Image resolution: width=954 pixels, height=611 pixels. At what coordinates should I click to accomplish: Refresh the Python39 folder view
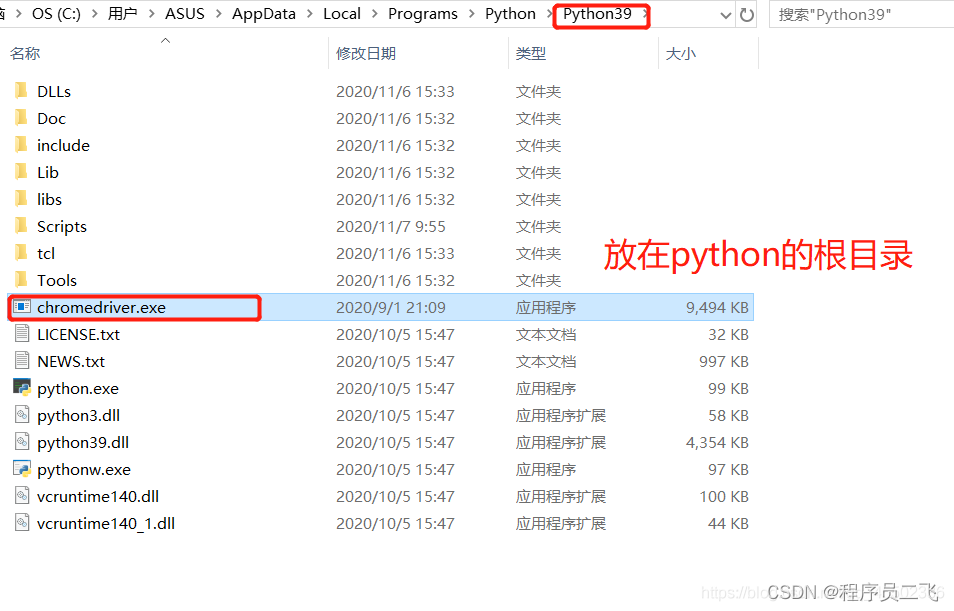[x=747, y=15]
